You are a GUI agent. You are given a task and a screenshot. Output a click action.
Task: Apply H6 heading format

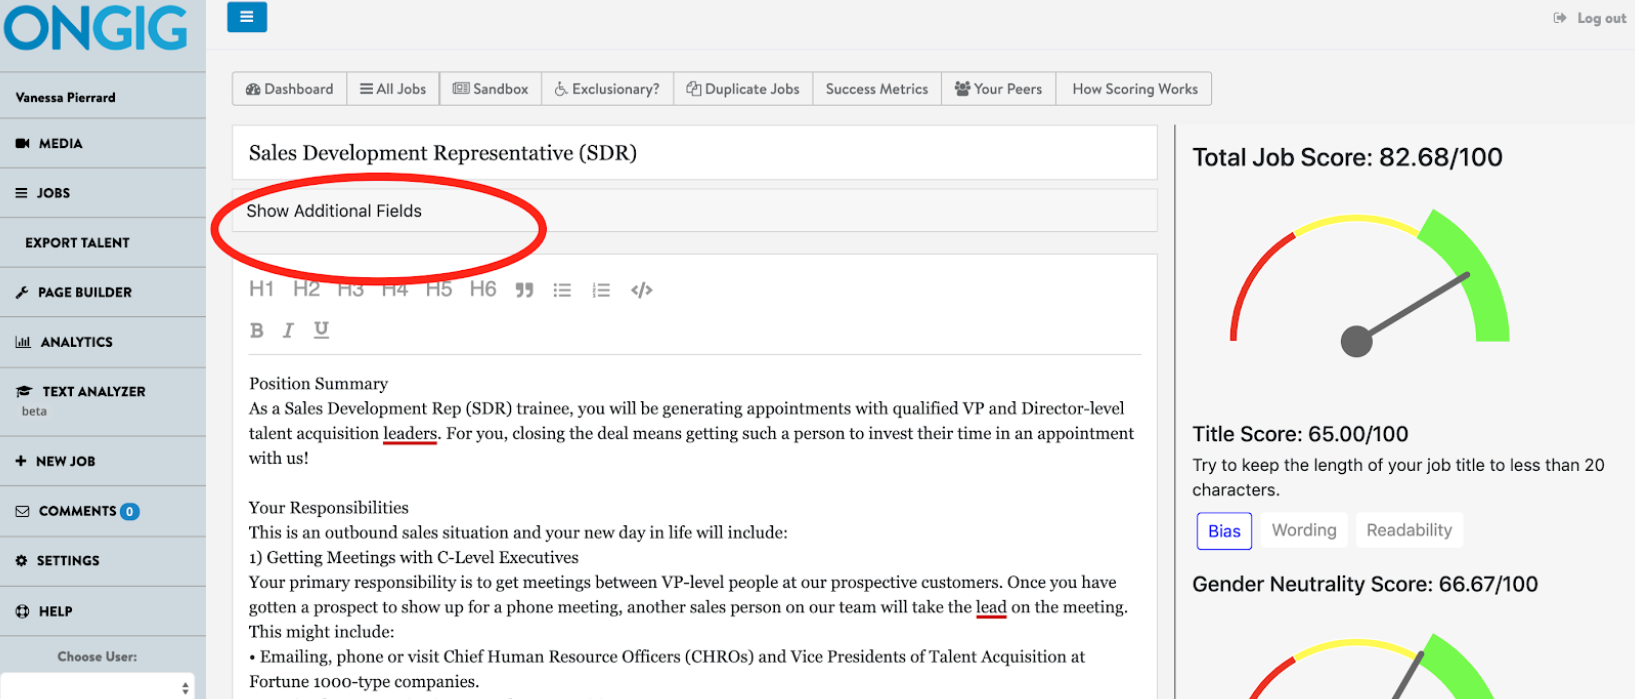tap(483, 289)
